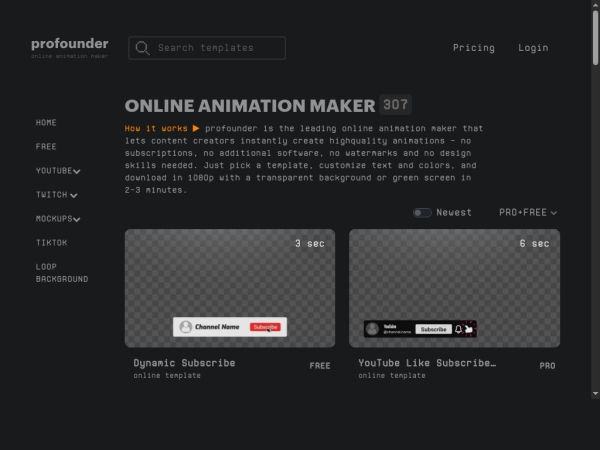This screenshot has width=600, height=450.
Task: Focus the Search templates input field
Action: pyautogui.click(x=207, y=48)
